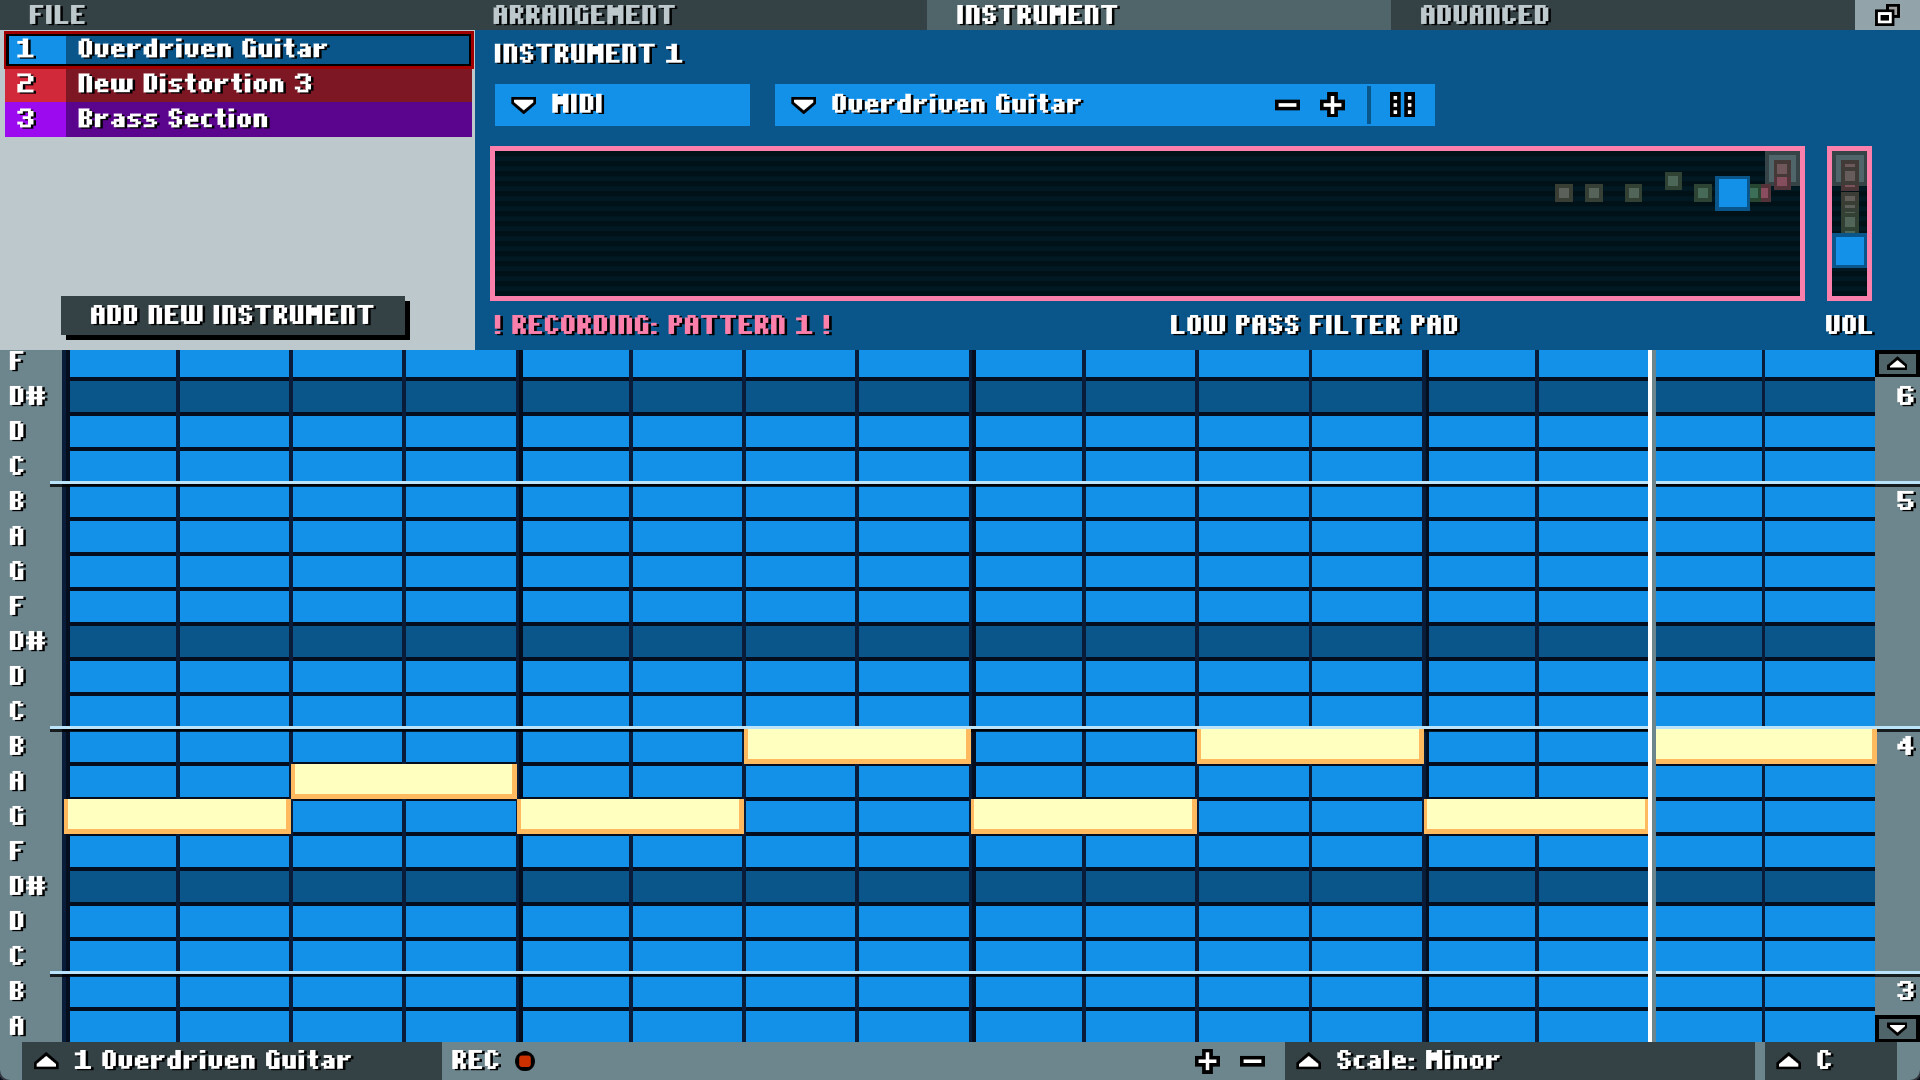Decrease piano roll zoom with minus icon
The width and height of the screenshot is (1920, 1080).
1251,1060
